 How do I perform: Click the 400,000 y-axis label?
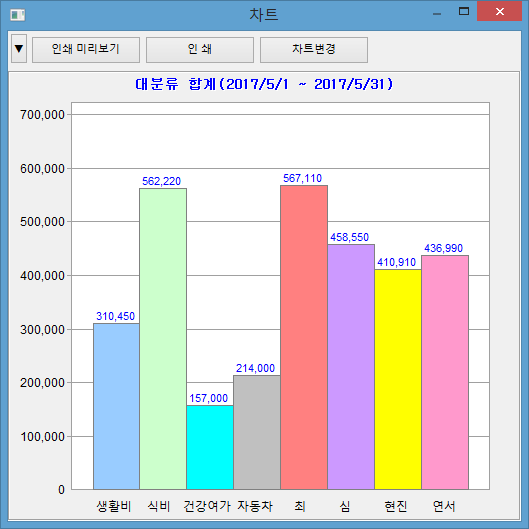click(x=42, y=276)
